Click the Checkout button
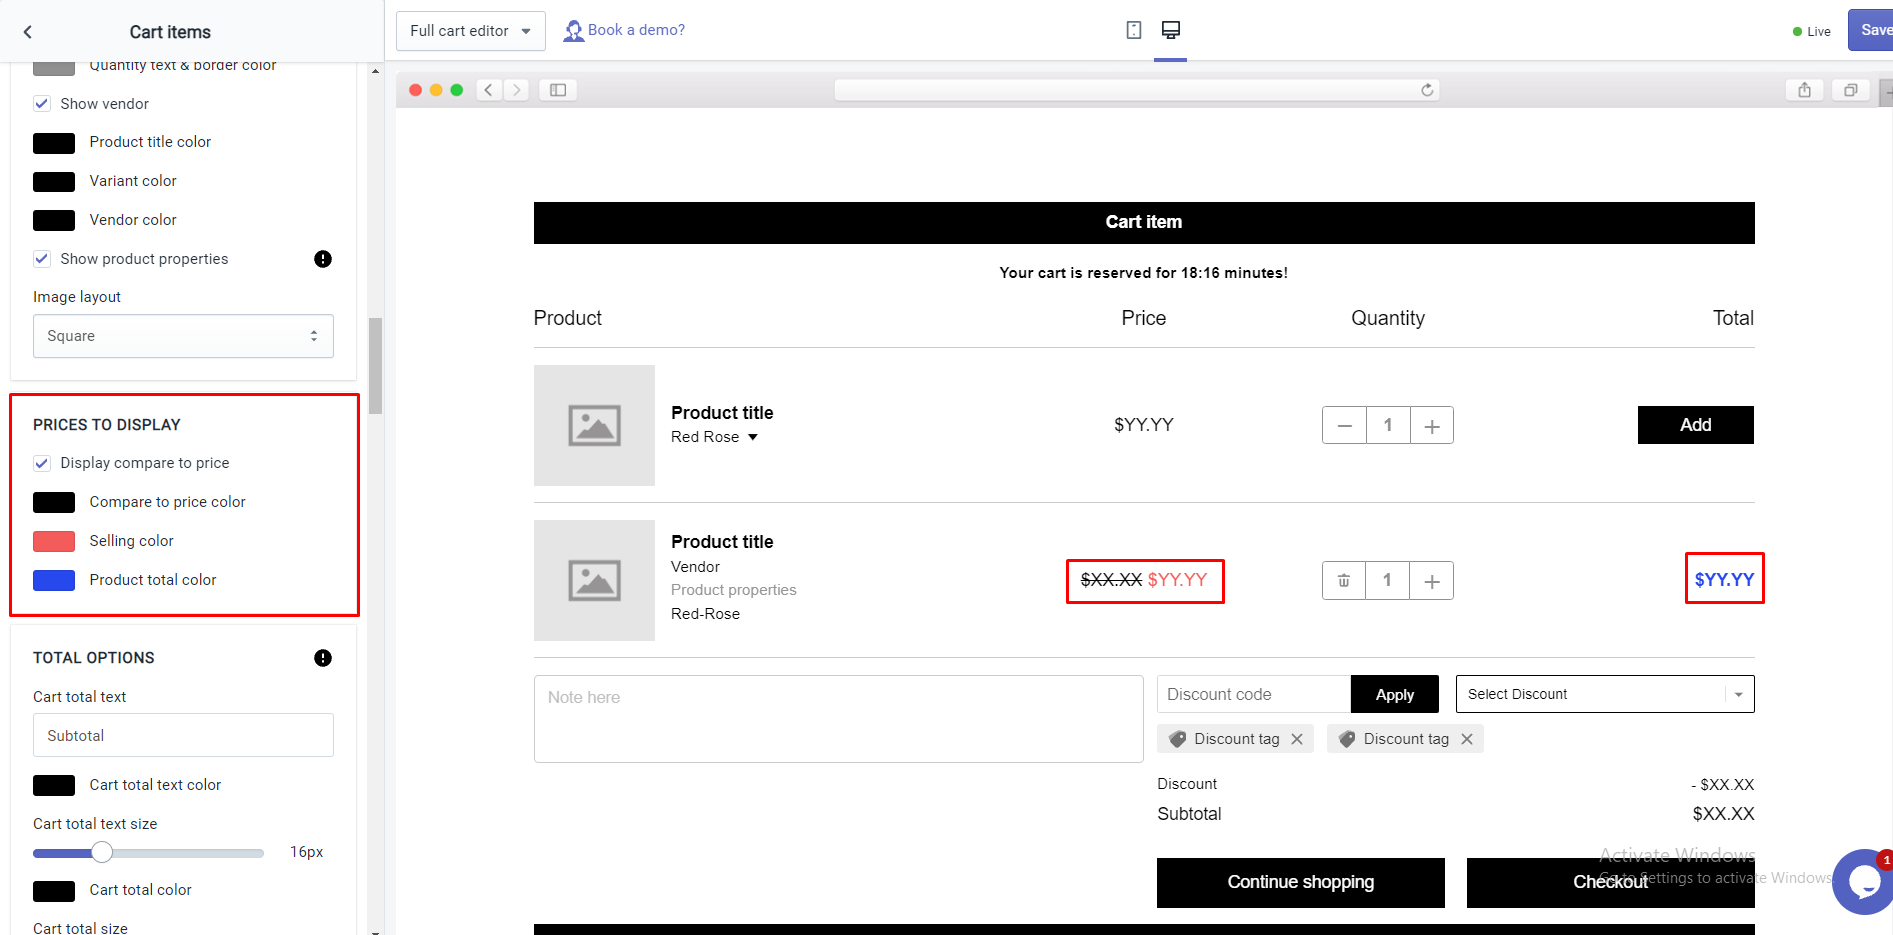This screenshot has width=1893, height=935. (1610, 882)
